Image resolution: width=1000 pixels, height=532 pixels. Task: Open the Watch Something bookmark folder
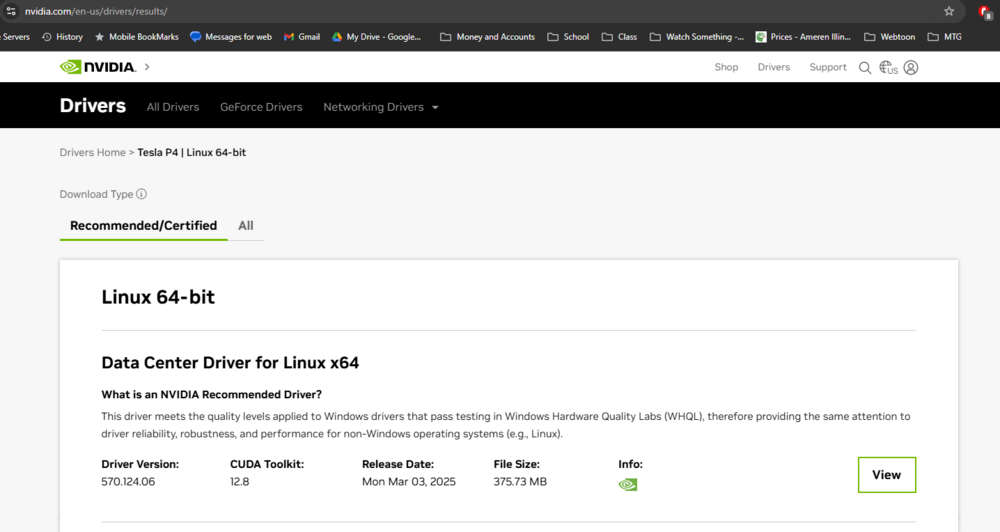click(x=696, y=37)
